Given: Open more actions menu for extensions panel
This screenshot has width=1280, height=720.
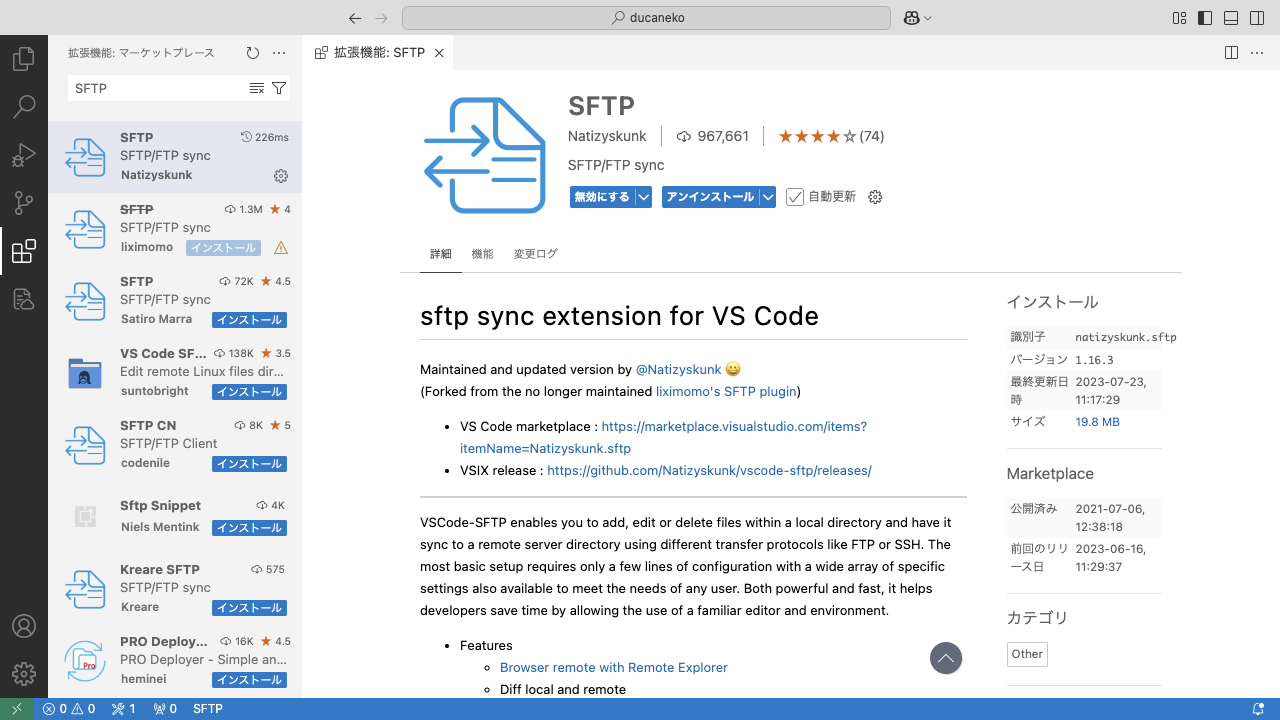Looking at the screenshot, I should pos(278,53).
